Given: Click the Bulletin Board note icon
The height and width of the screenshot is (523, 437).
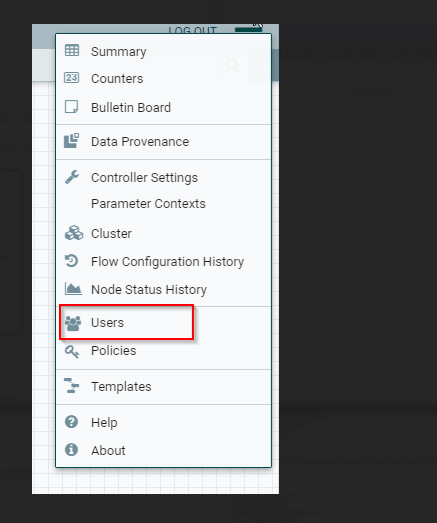Looking at the screenshot, I should pyautogui.click(x=71, y=107).
